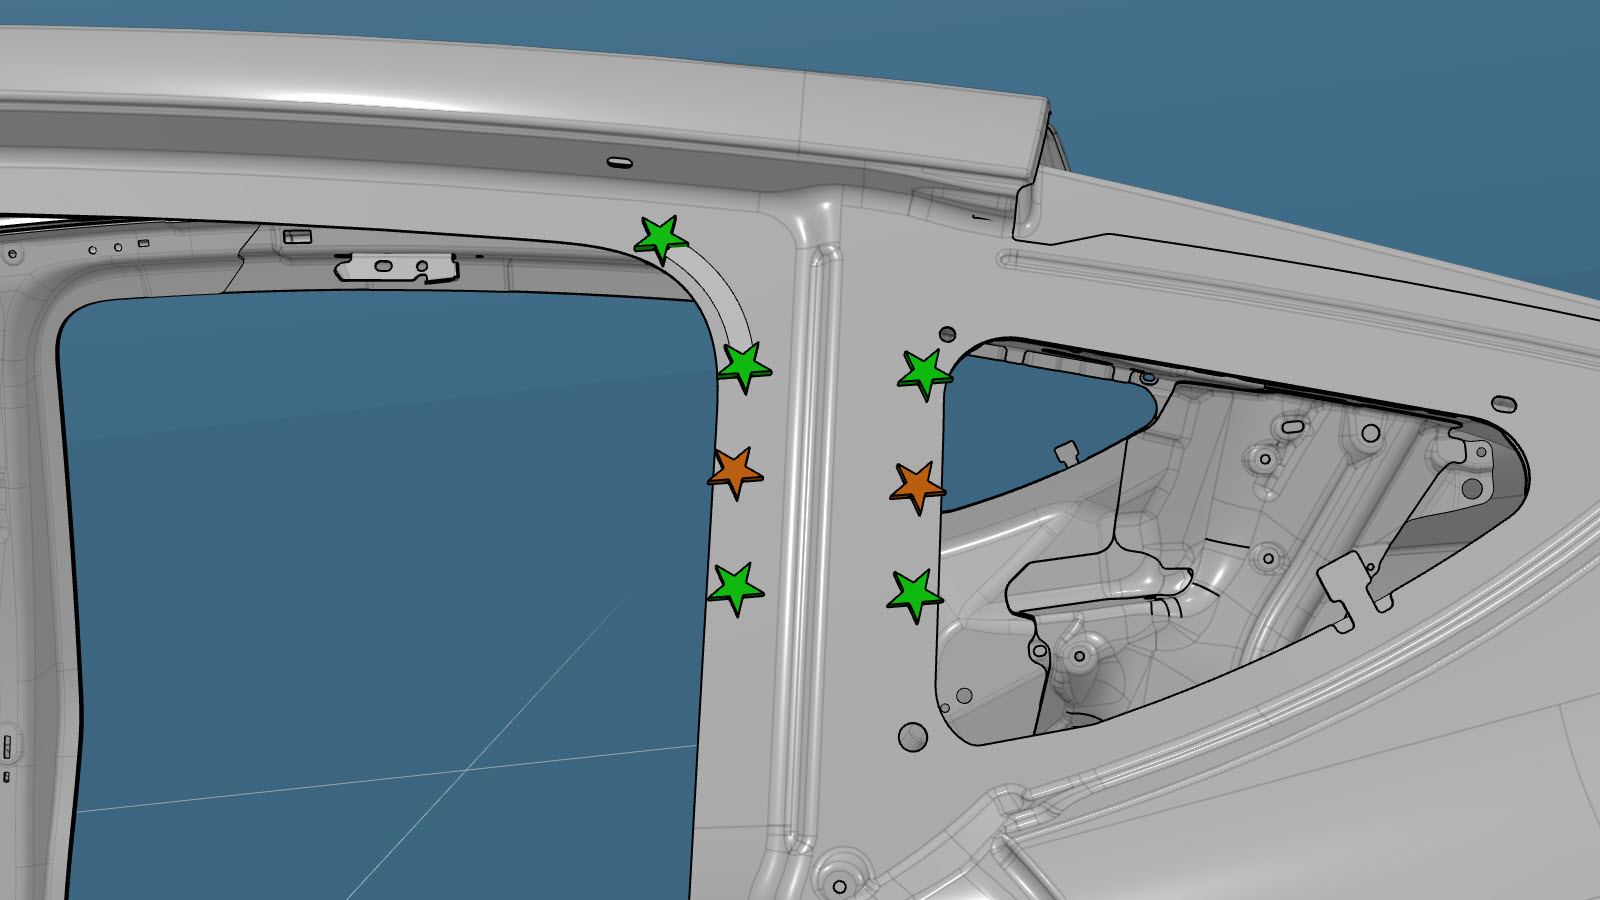
Task: Click the large round hole below quarter window
Action: pyautogui.click(x=913, y=738)
